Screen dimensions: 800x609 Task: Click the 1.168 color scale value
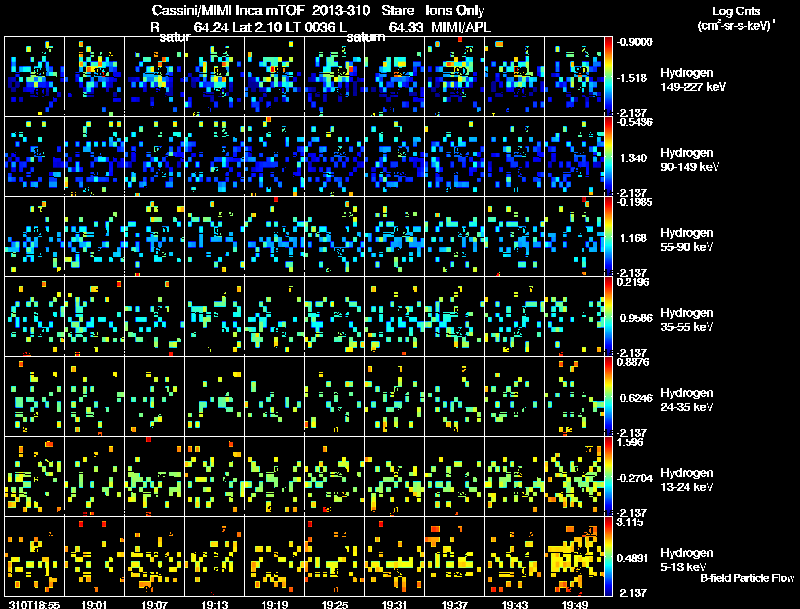pyautogui.click(x=633, y=238)
